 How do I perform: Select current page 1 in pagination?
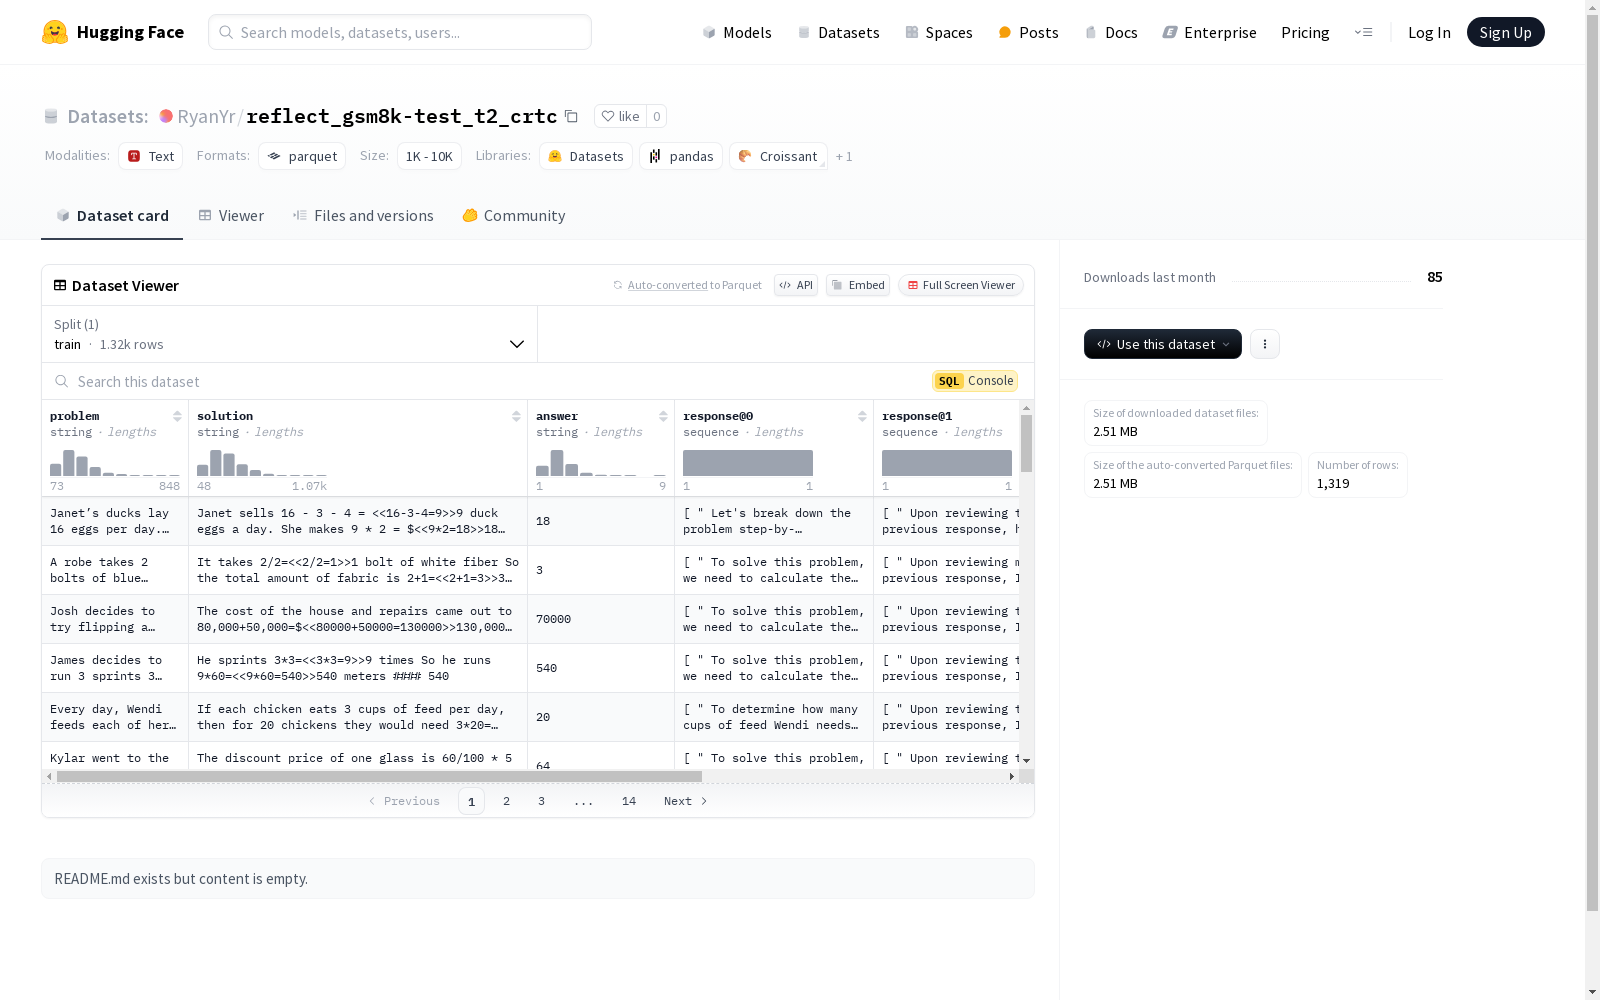(x=471, y=801)
